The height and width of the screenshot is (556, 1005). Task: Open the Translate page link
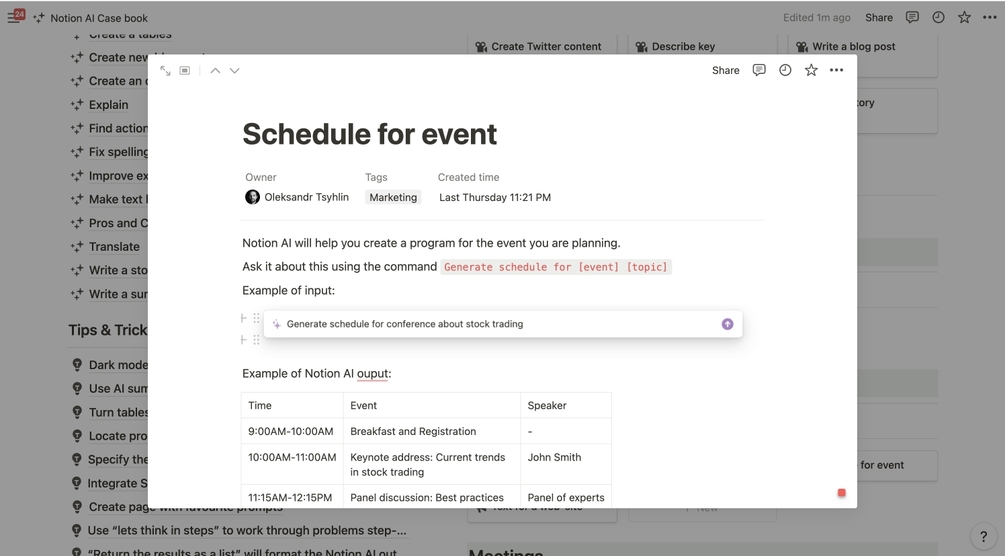[x=114, y=246]
